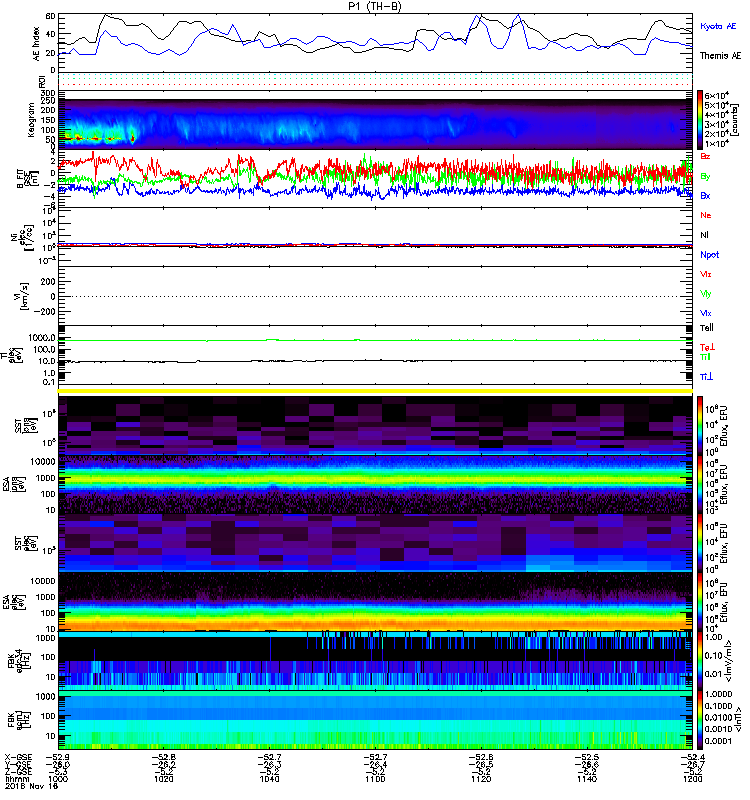Click the X-GSE value -52.4
Screen dimensions: 750x800
(692, 757)
